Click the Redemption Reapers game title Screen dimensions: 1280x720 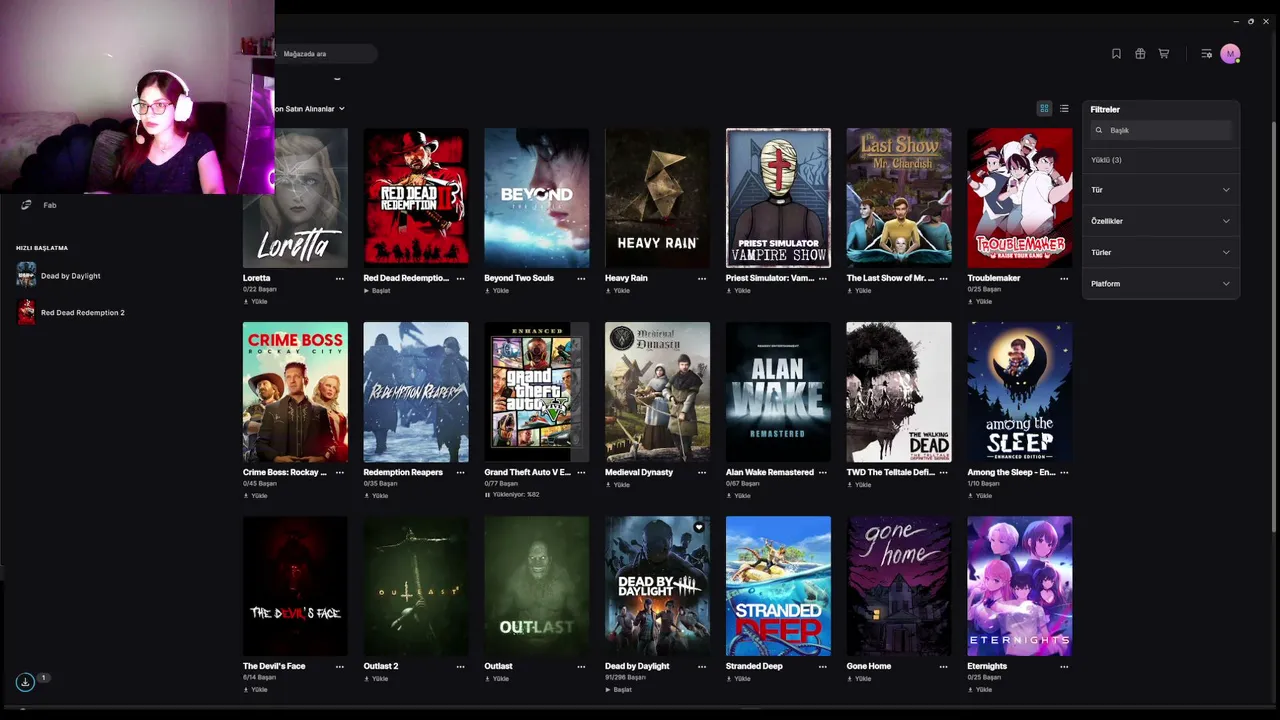tap(403, 472)
